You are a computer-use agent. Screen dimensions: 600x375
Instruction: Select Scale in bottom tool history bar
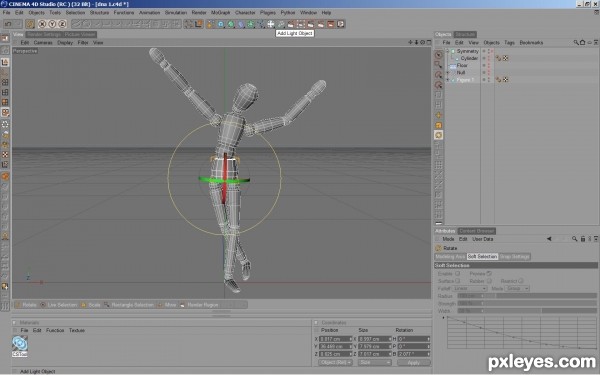point(91,305)
